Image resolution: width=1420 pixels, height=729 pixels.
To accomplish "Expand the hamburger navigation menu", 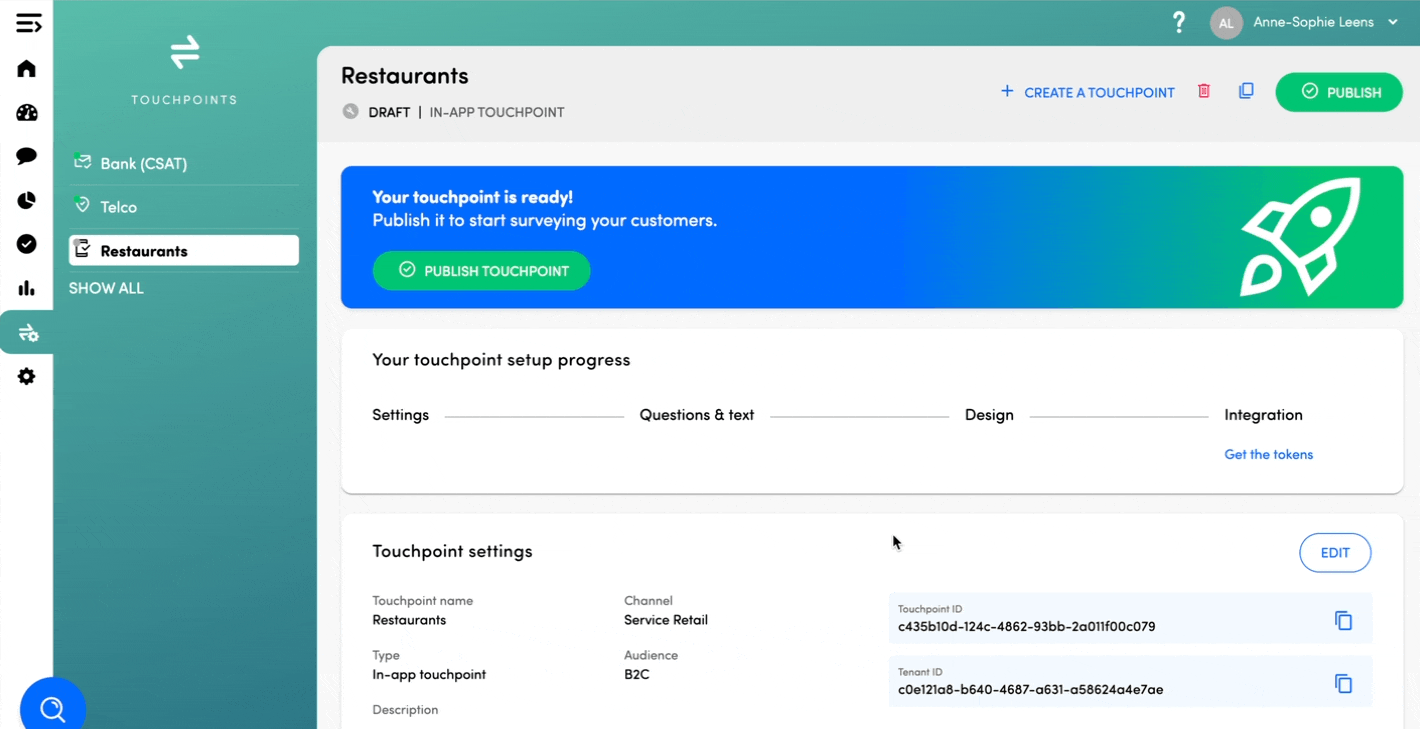I will tap(28, 23).
